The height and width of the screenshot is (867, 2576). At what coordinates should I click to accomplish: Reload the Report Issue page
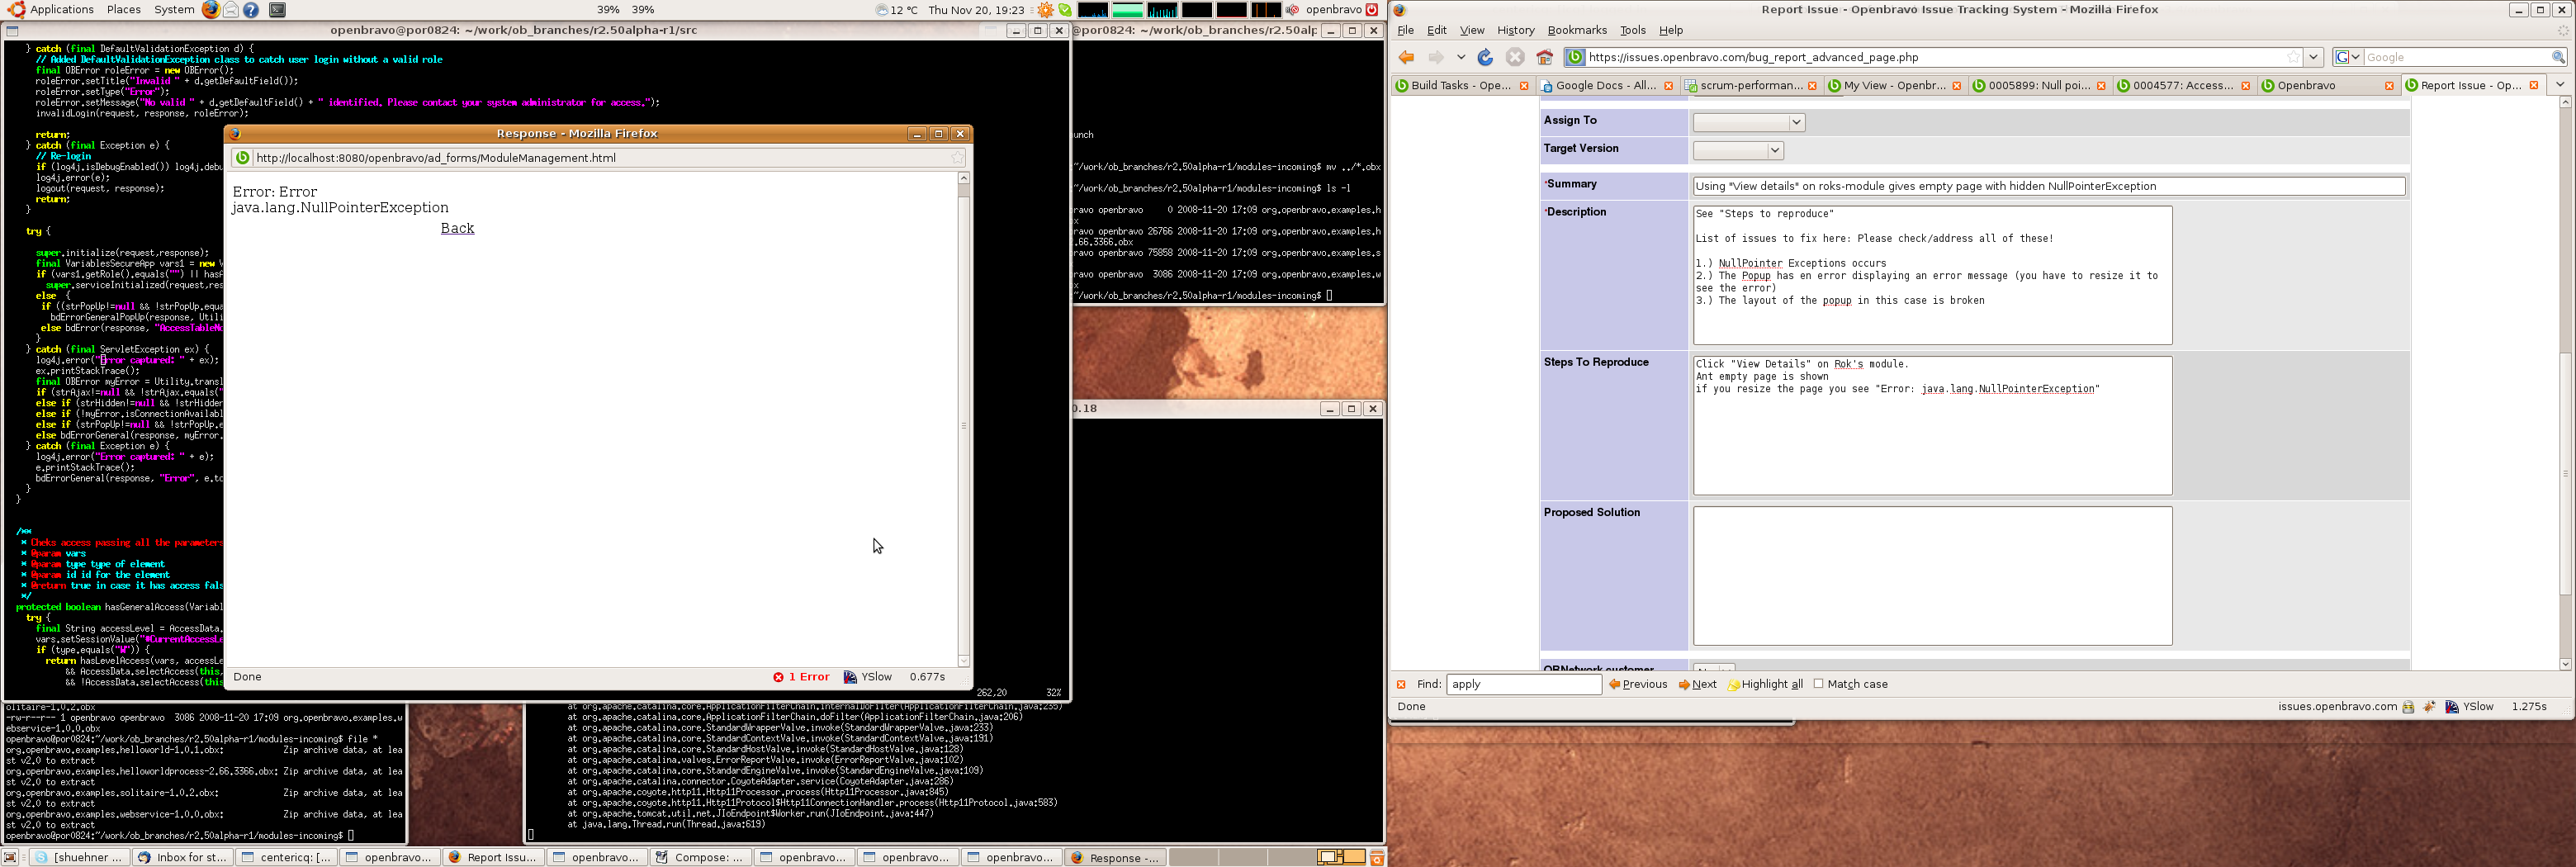click(x=1485, y=57)
